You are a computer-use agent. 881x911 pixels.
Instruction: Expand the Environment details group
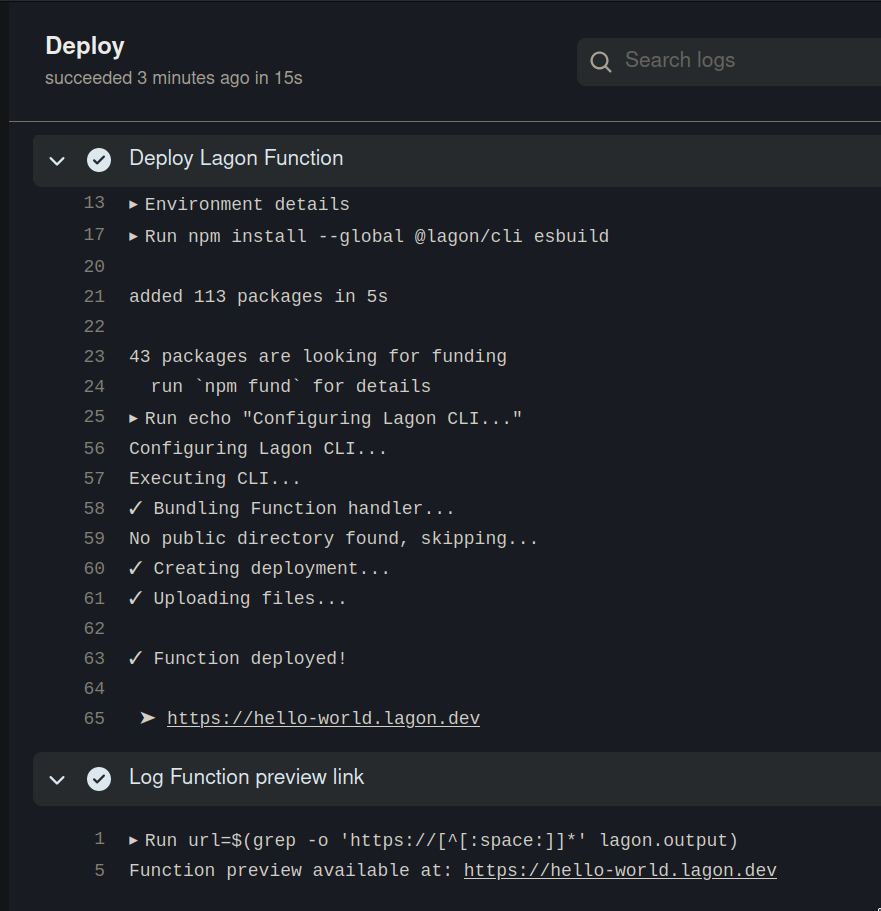(x=133, y=205)
